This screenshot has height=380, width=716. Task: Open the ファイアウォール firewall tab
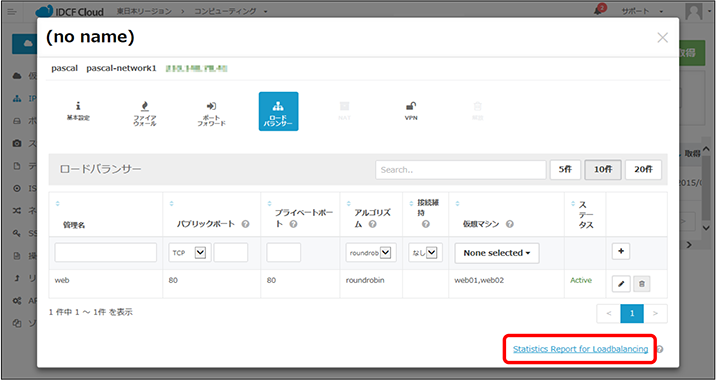coord(145,113)
